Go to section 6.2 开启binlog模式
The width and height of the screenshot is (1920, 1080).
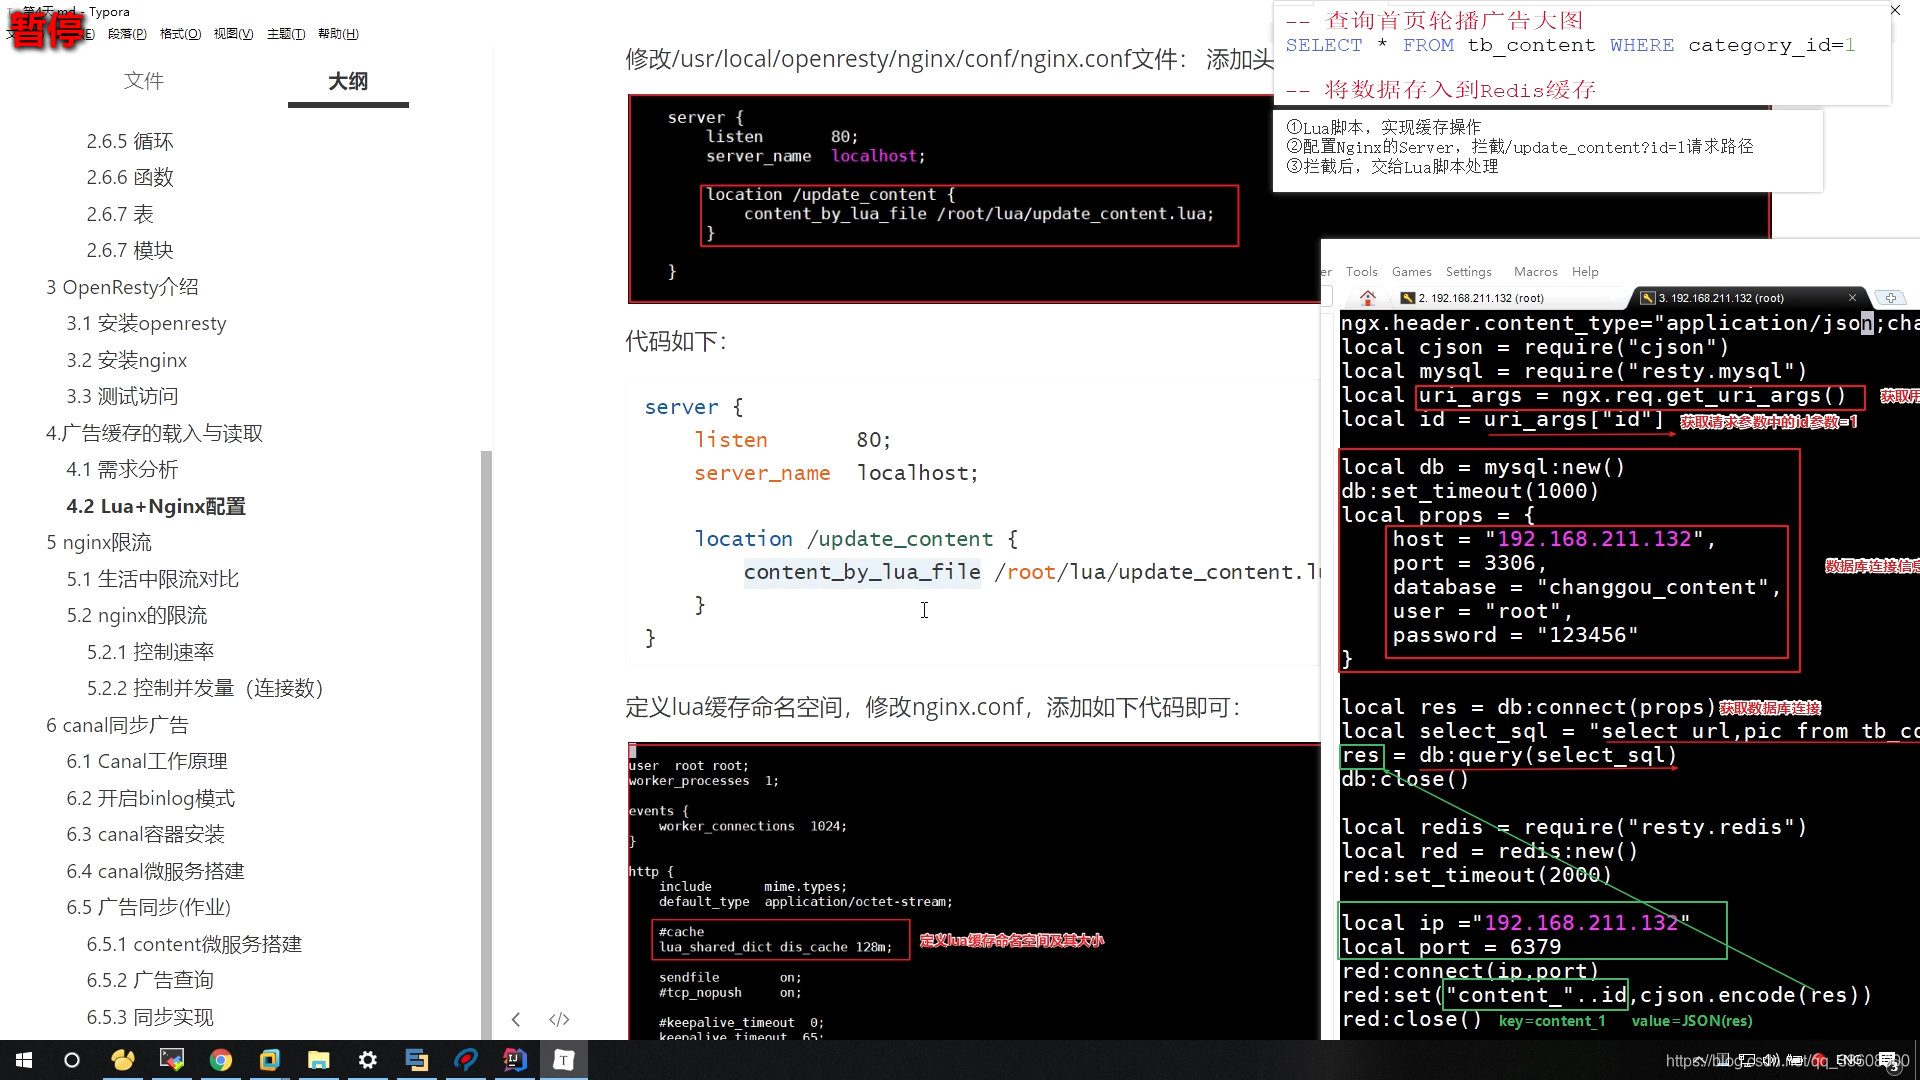[151, 798]
